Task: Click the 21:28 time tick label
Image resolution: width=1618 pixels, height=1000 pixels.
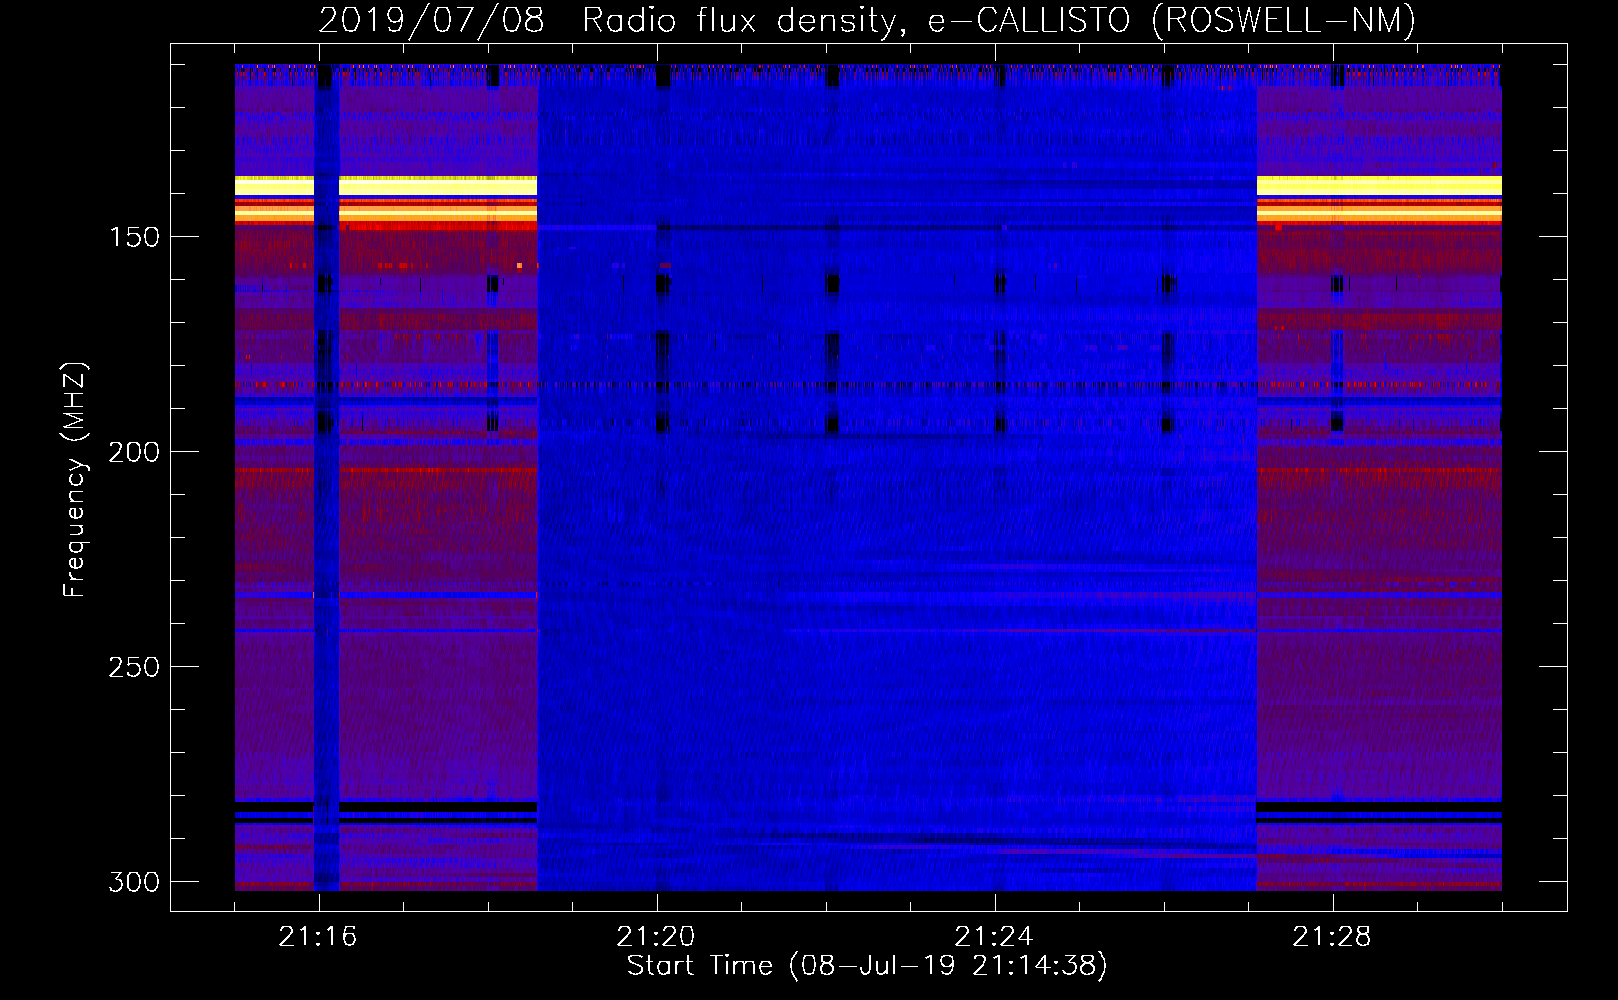Action: tap(1332, 937)
